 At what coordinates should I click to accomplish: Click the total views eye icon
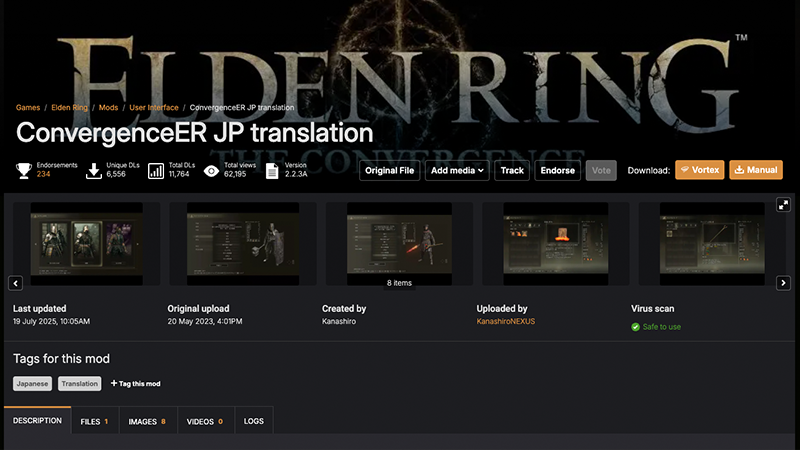tap(211, 170)
